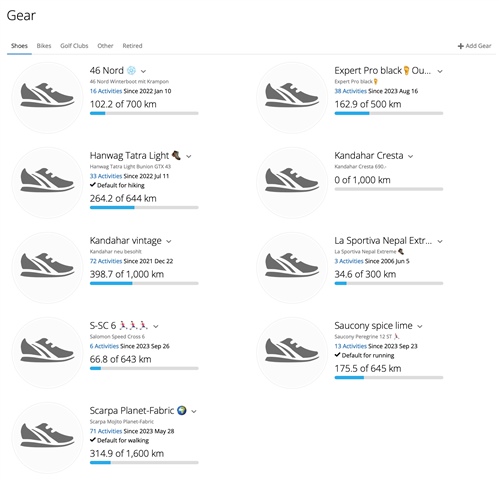Click the Saucony spice lime title
The width and height of the screenshot is (499, 480).
tap(373, 325)
